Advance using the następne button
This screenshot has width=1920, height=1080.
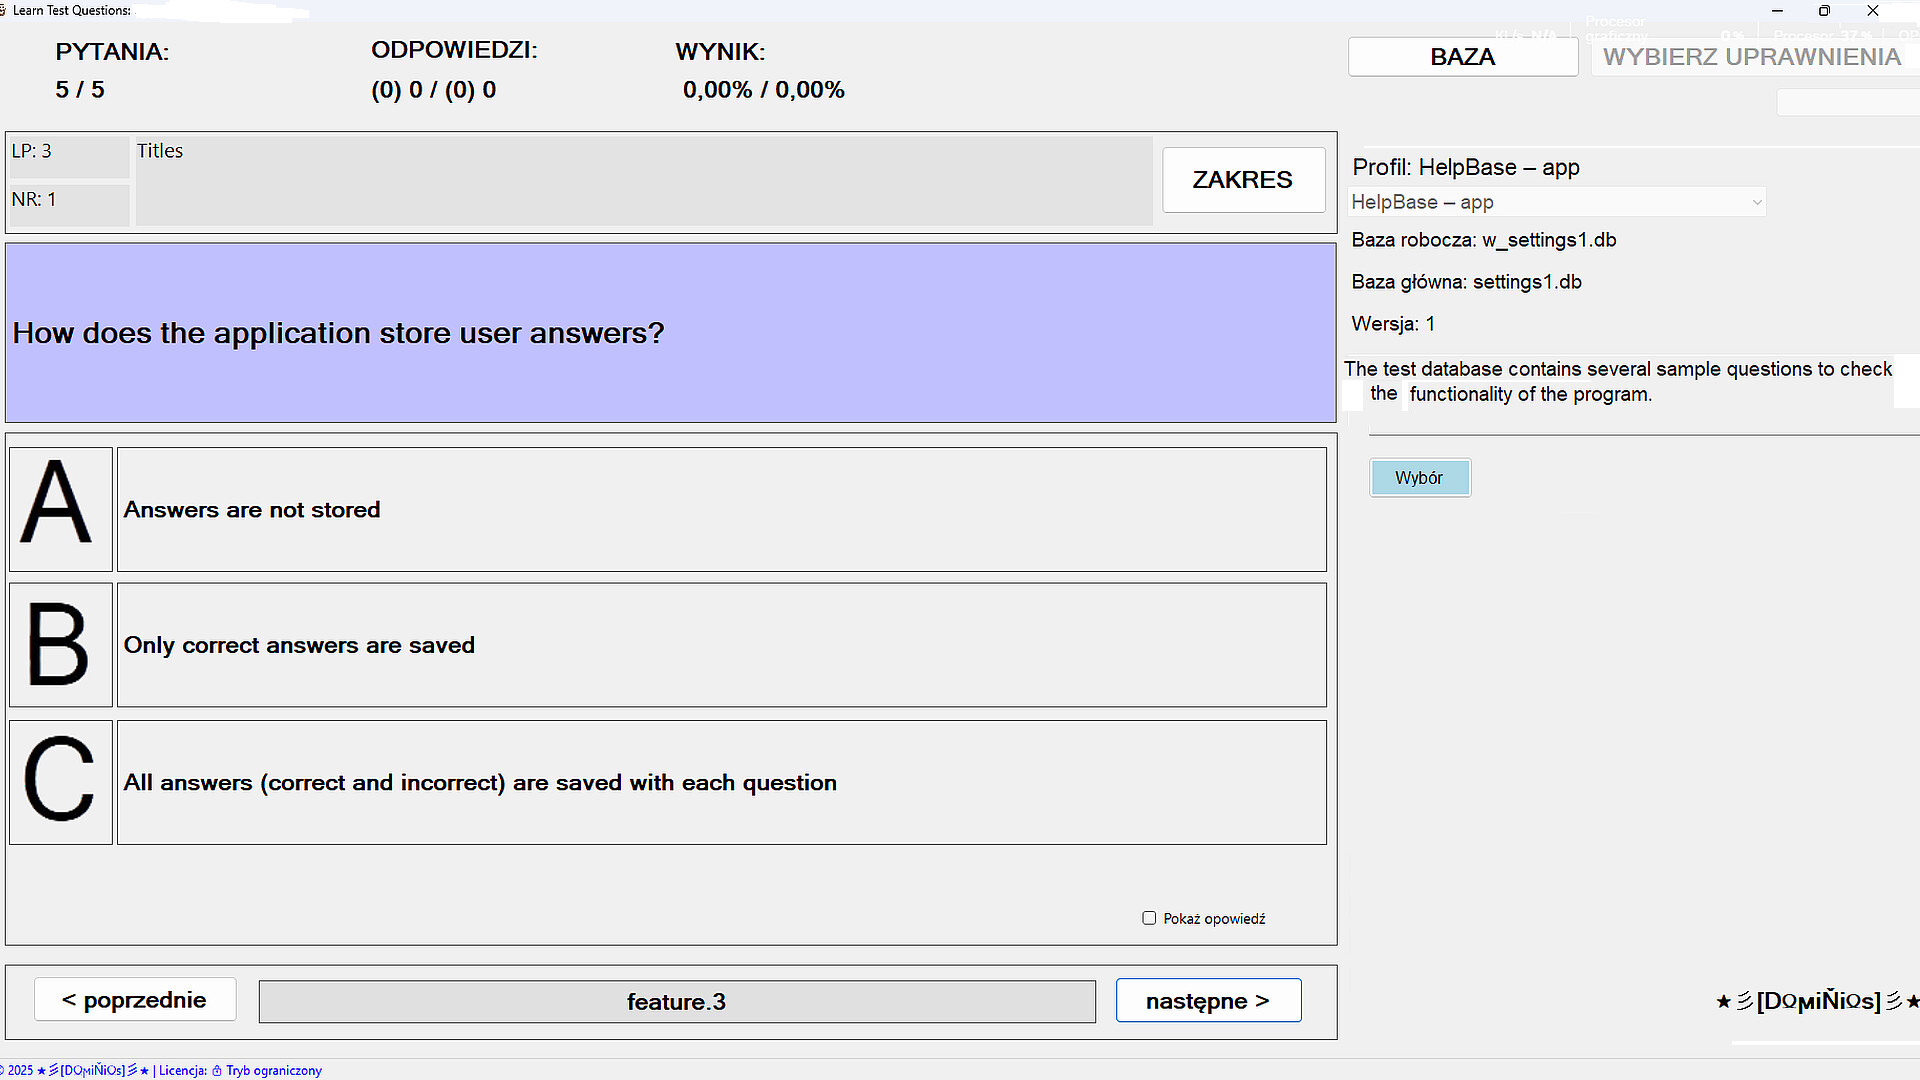click(1208, 1000)
